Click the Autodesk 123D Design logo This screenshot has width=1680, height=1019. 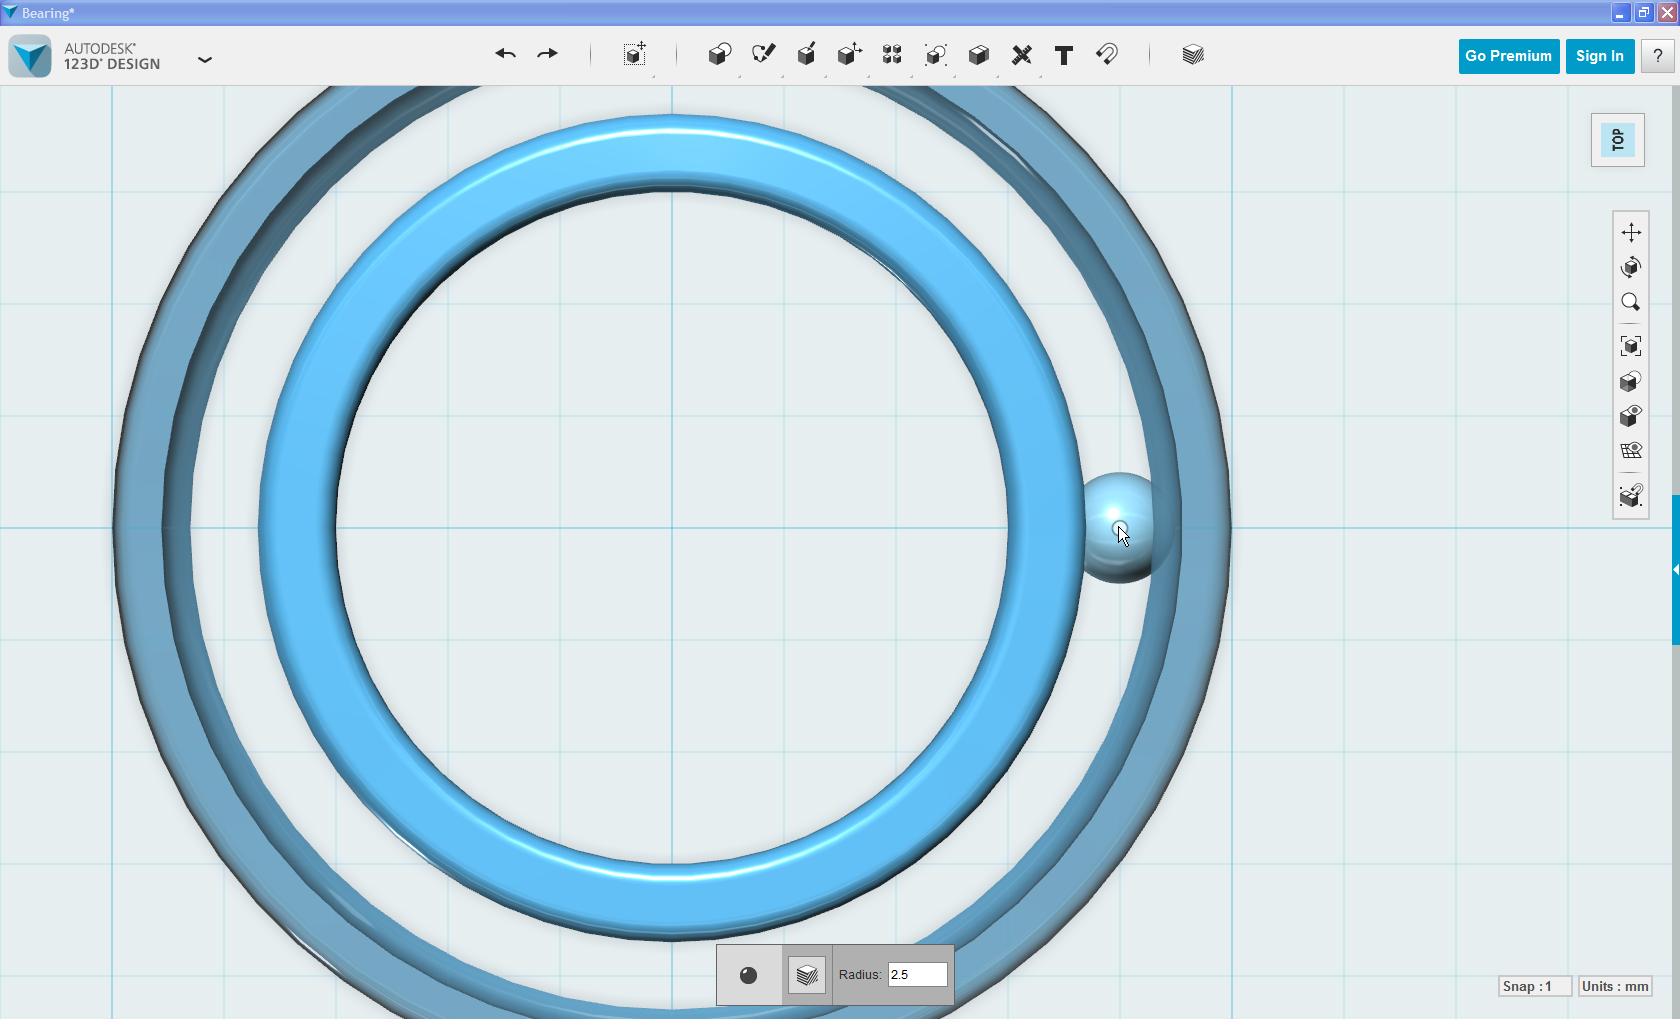pos(30,56)
